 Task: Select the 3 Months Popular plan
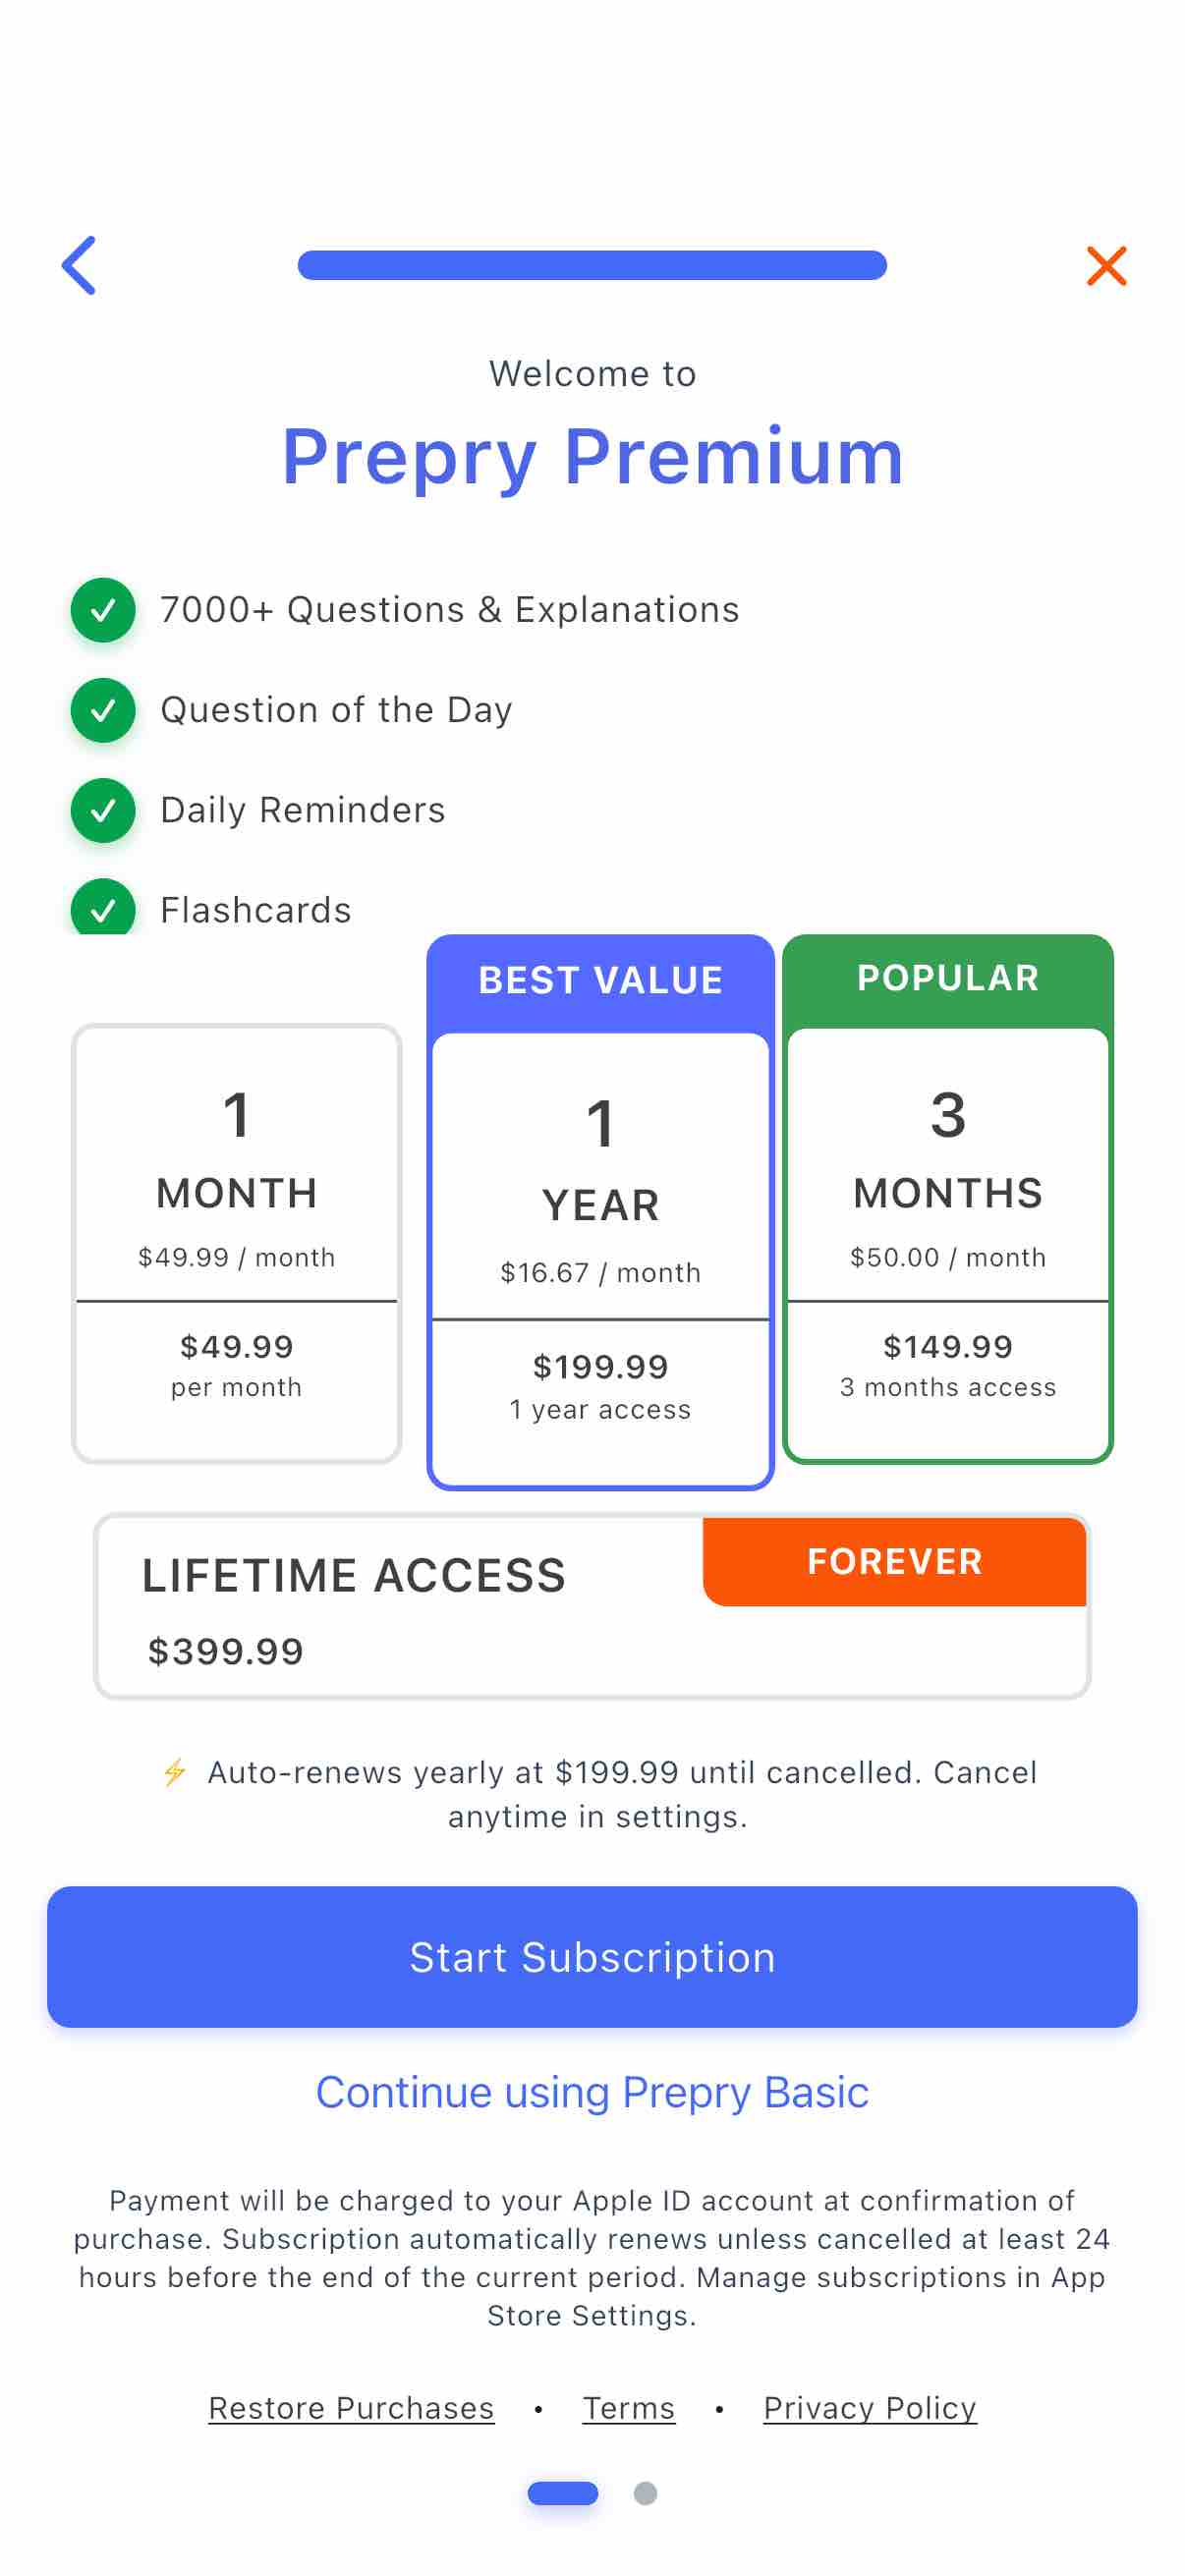pyautogui.click(x=948, y=1199)
